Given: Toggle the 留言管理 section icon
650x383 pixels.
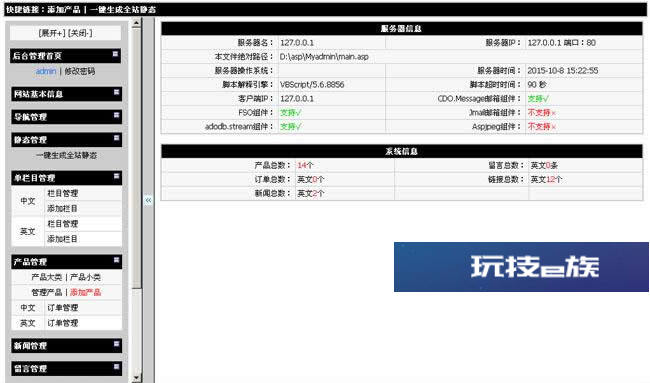Looking at the screenshot, I should (x=116, y=366).
